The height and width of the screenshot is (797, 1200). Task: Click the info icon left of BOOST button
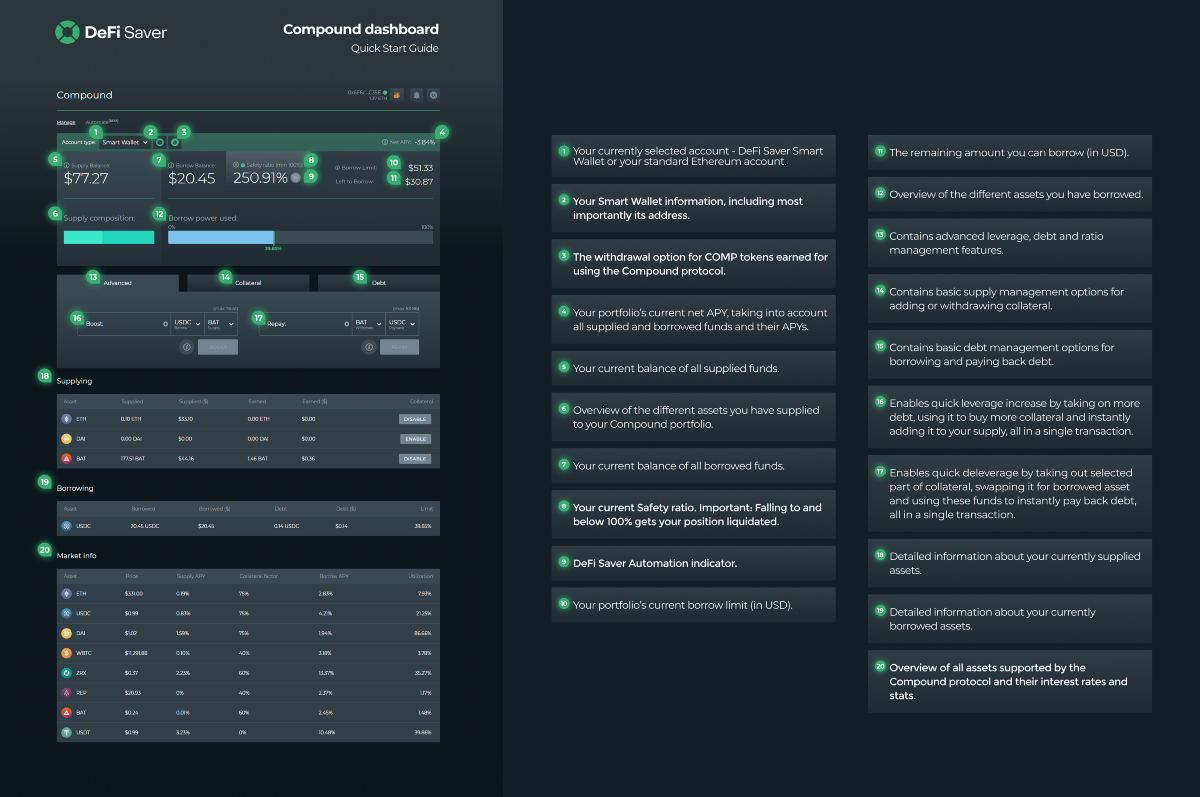[x=186, y=347]
